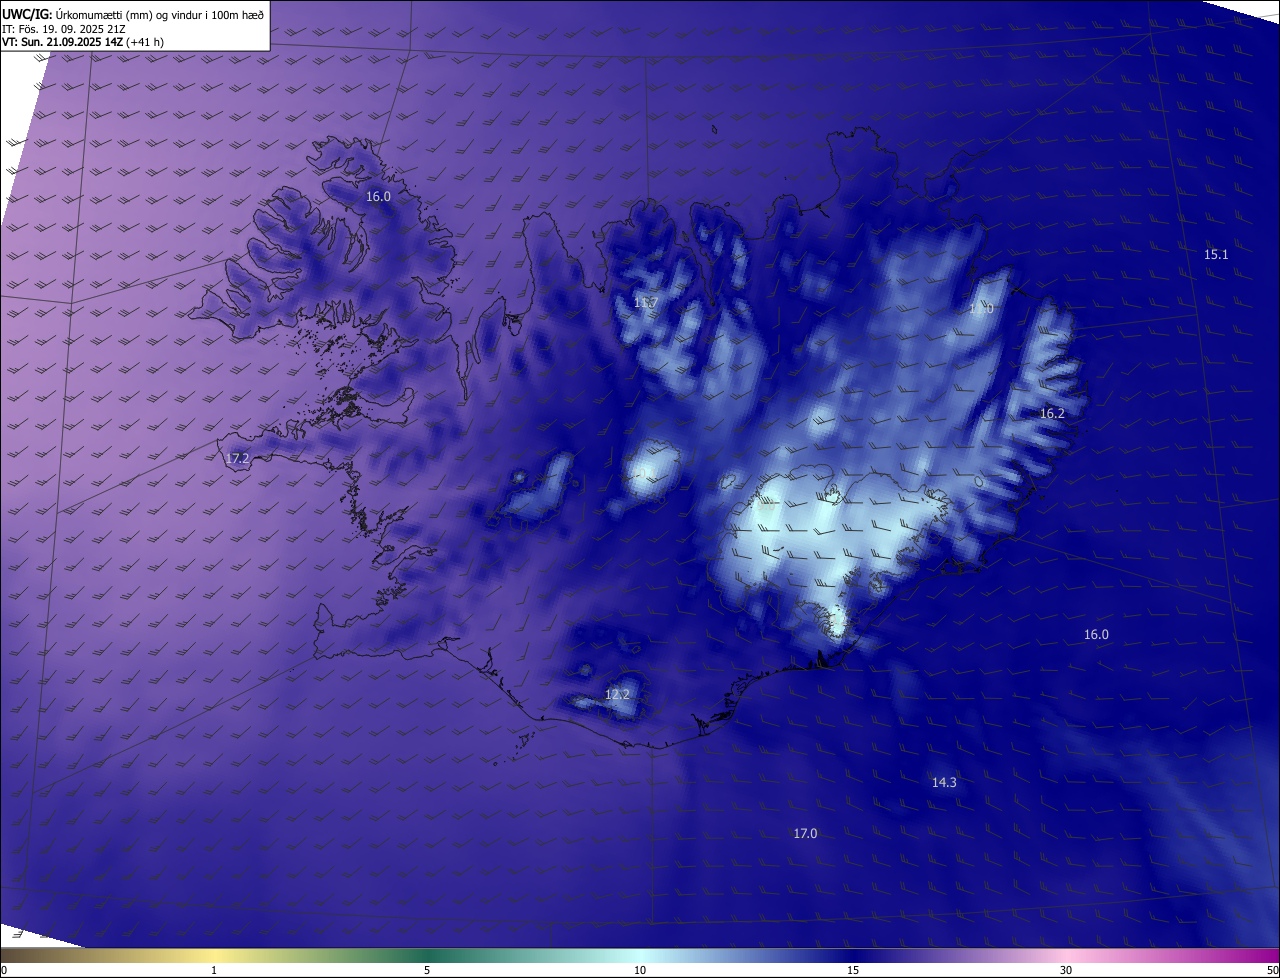The image size is (1280, 978).
Task: Click the color scale tick labeled 30
Action: click(1066, 970)
